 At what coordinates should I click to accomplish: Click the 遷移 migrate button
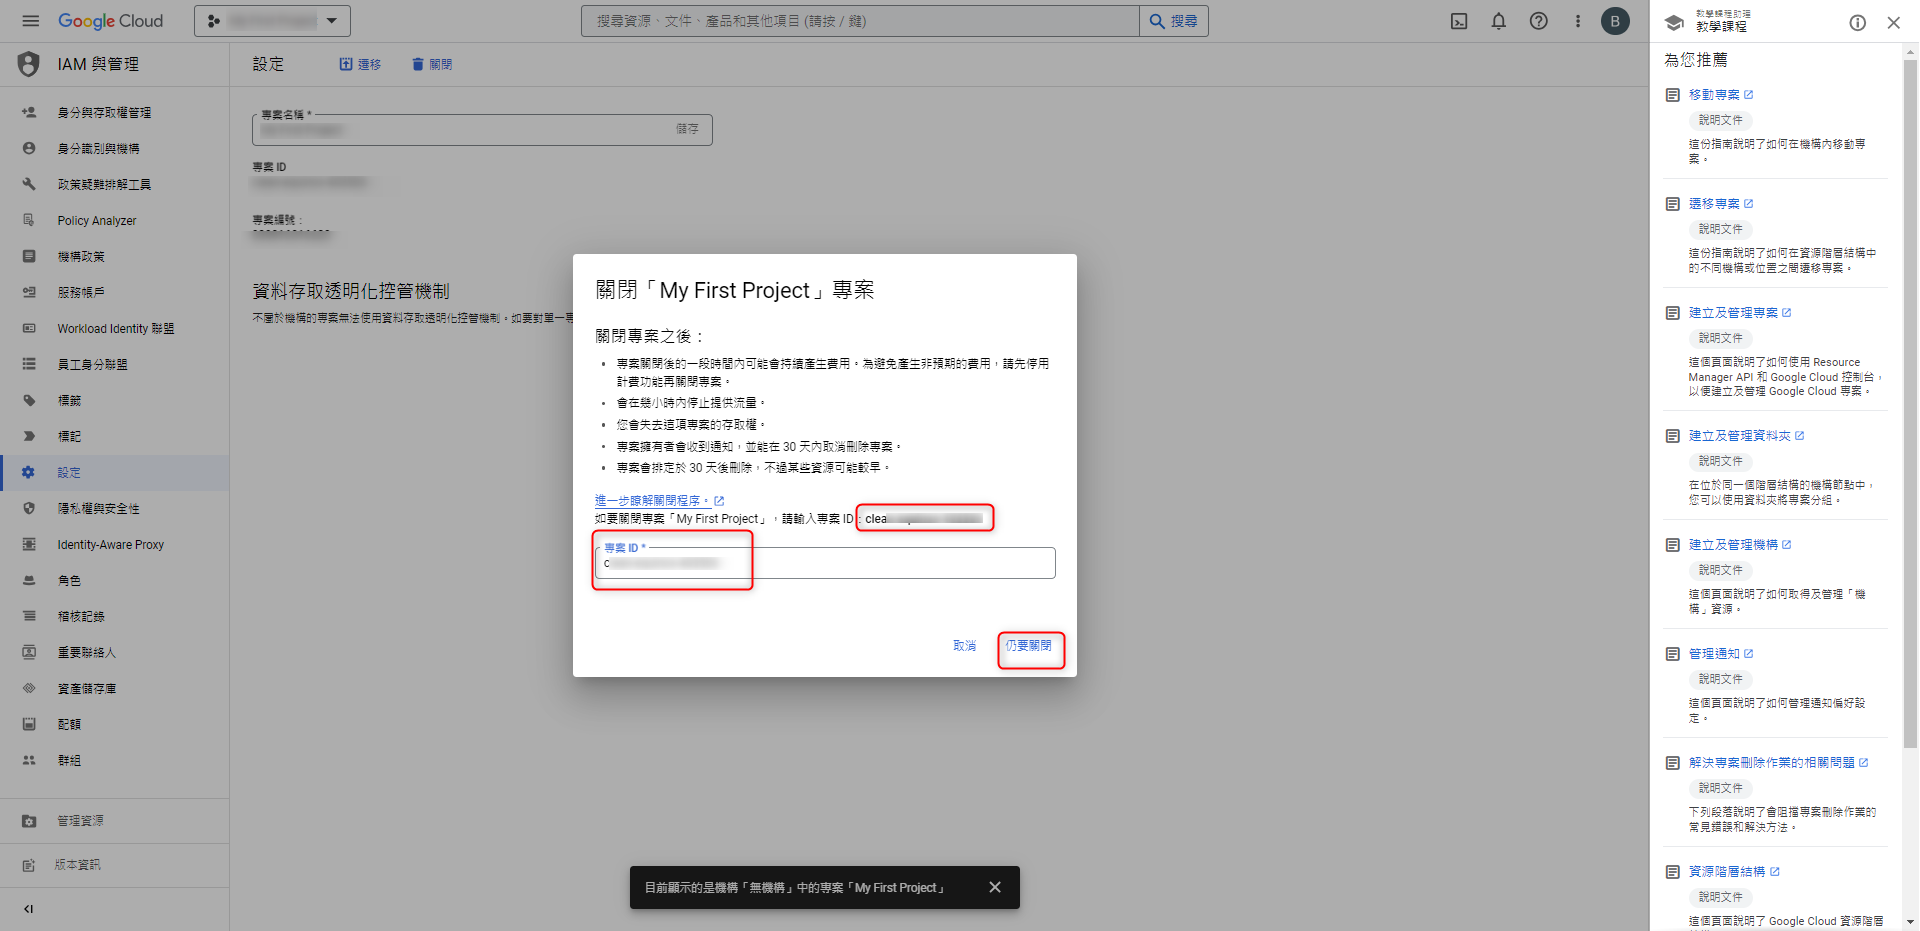coord(360,64)
